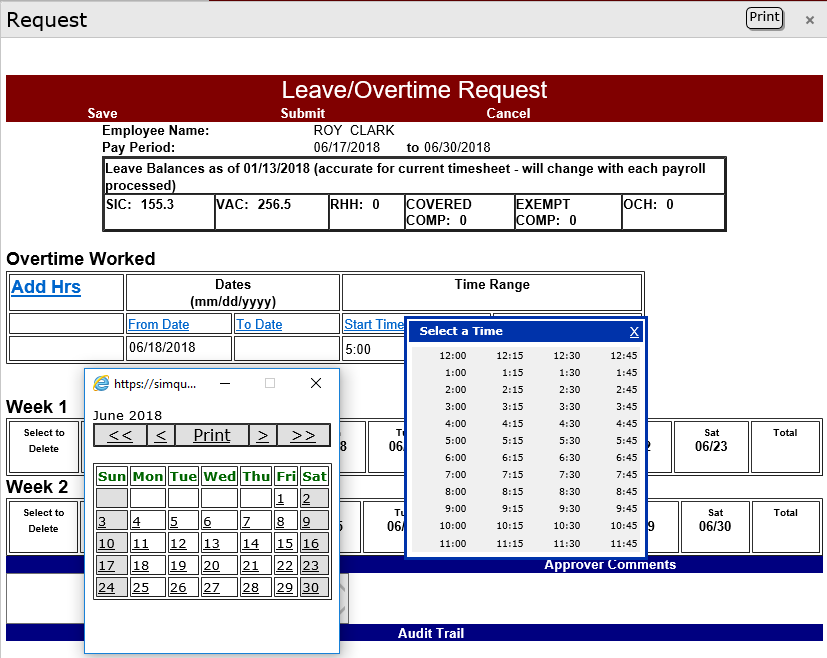The height and width of the screenshot is (658, 827).
Task: Select June 21 in the calendar
Action: [251, 566]
